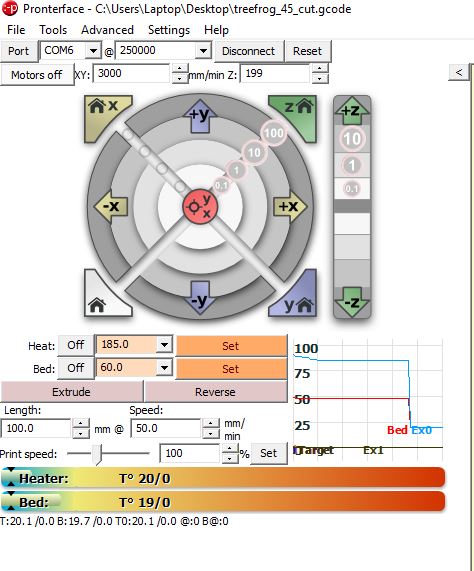
Task: Turn heater off with Heat Off button
Action: pyautogui.click(x=76, y=345)
